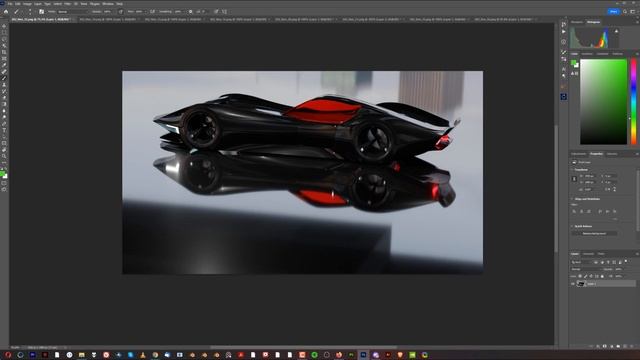Hide Layer 1 with the eye icon
The image size is (640, 360).
(x=573, y=284)
